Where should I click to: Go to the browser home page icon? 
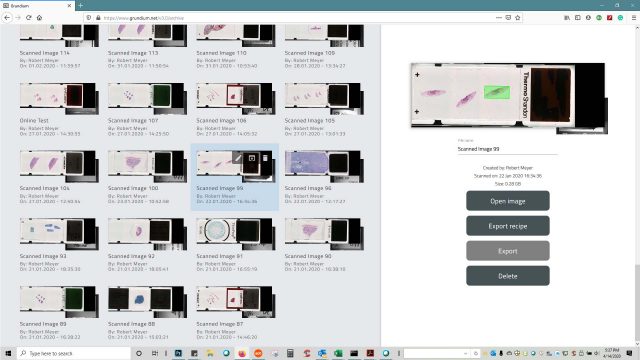click(x=39, y=18)
